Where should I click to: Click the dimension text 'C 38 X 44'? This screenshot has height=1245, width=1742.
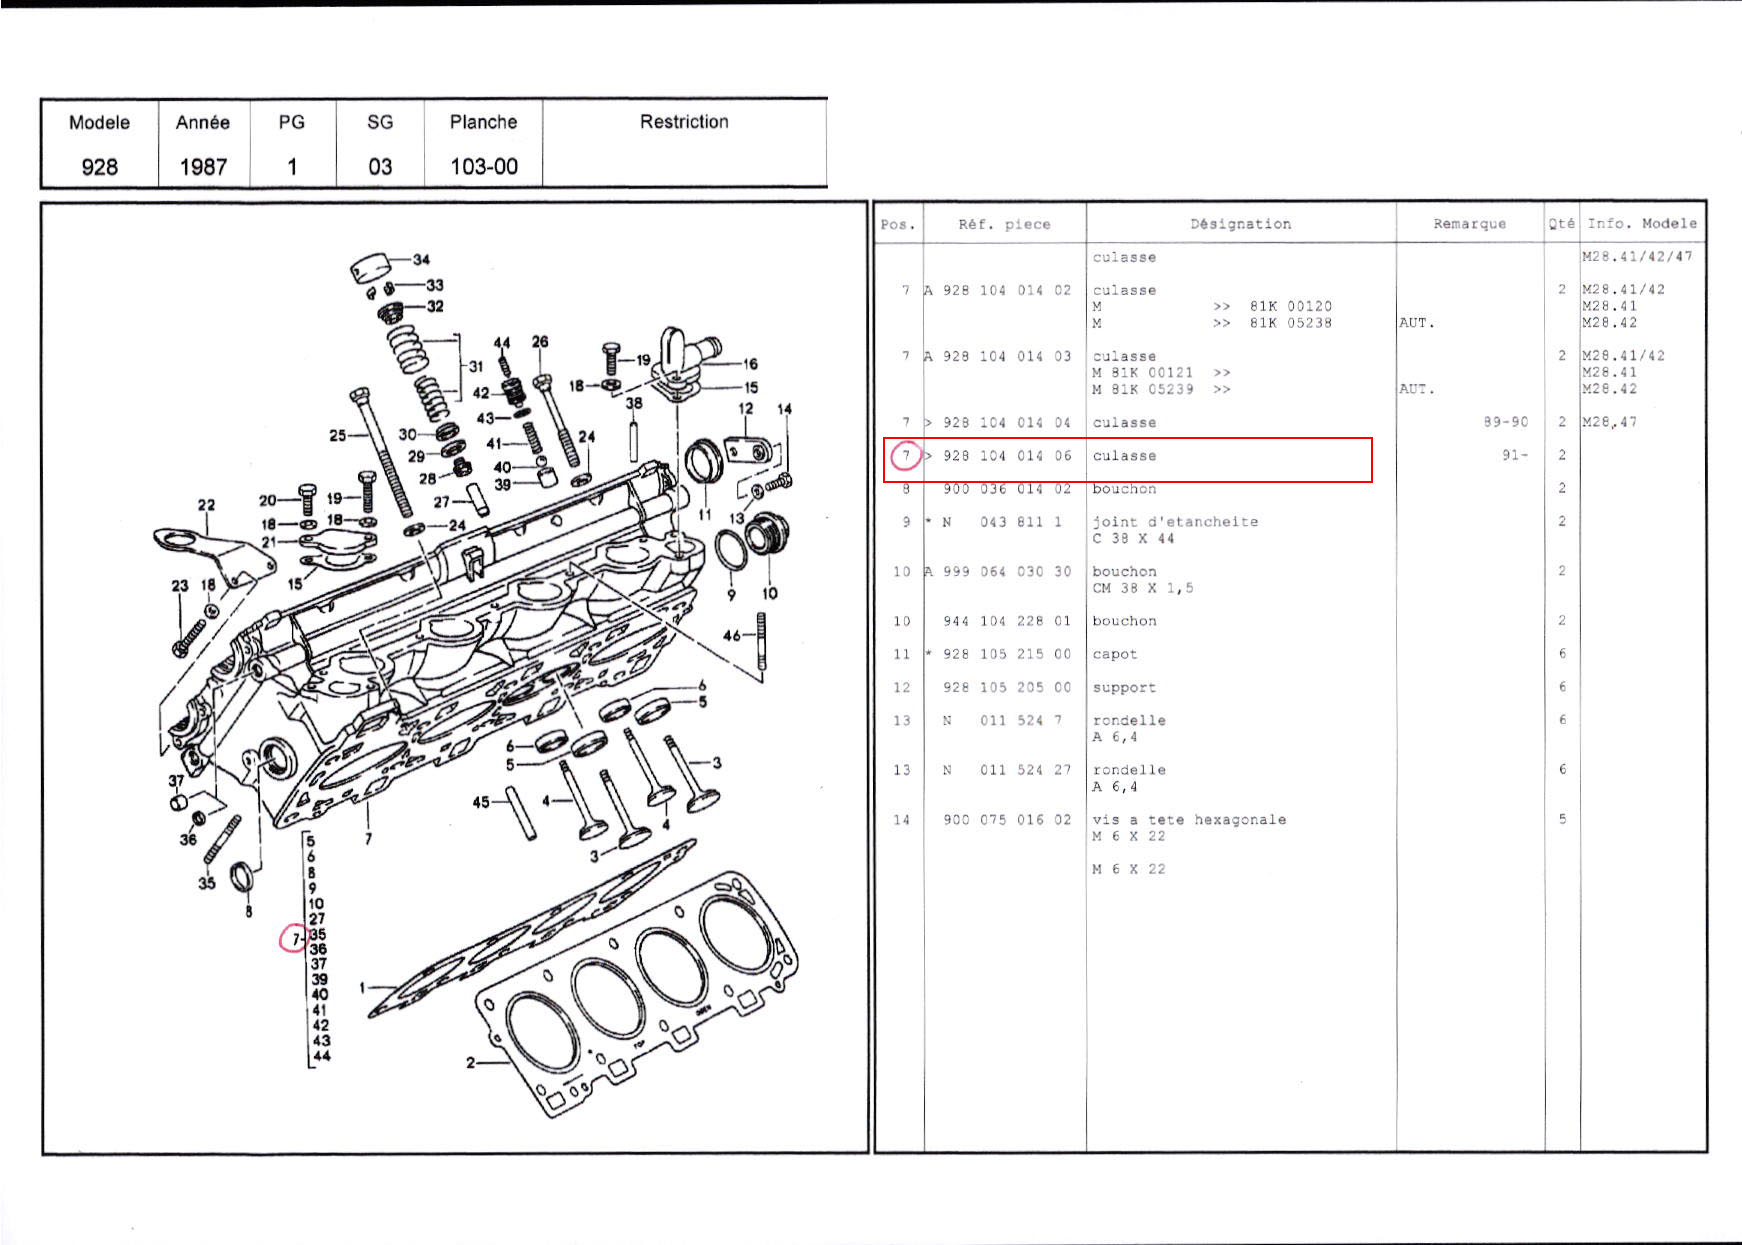click(x=1133, y=538)
